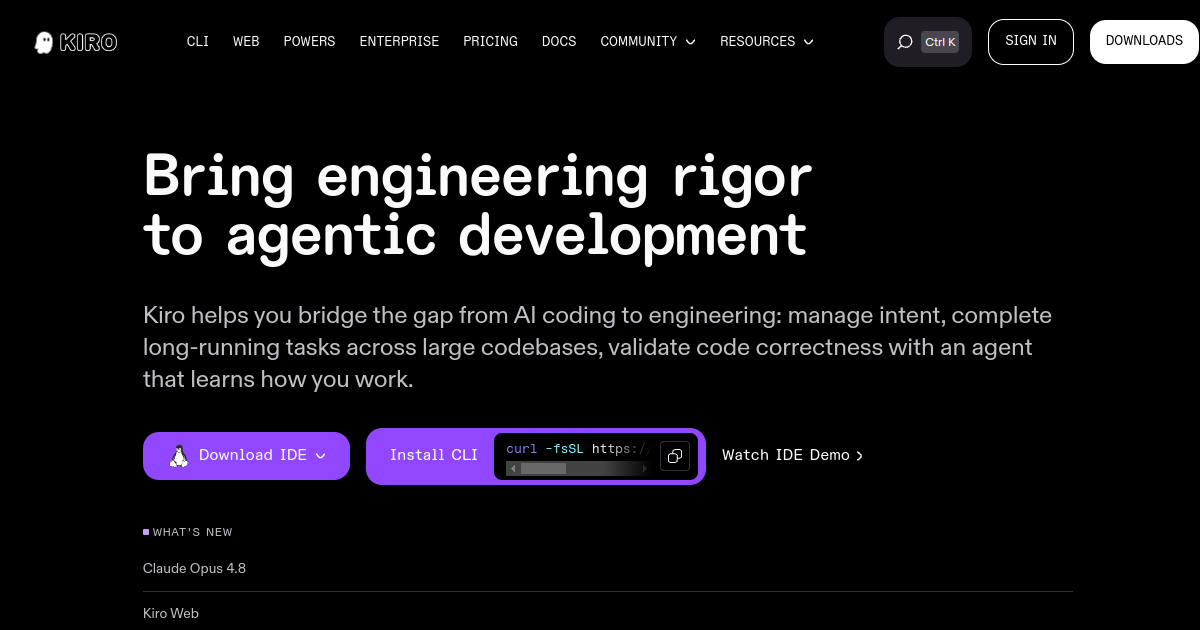Click the left arrow of the command scrollbar
The width and height of the screenshot is (1200, 630).
[x=513, y=468]
